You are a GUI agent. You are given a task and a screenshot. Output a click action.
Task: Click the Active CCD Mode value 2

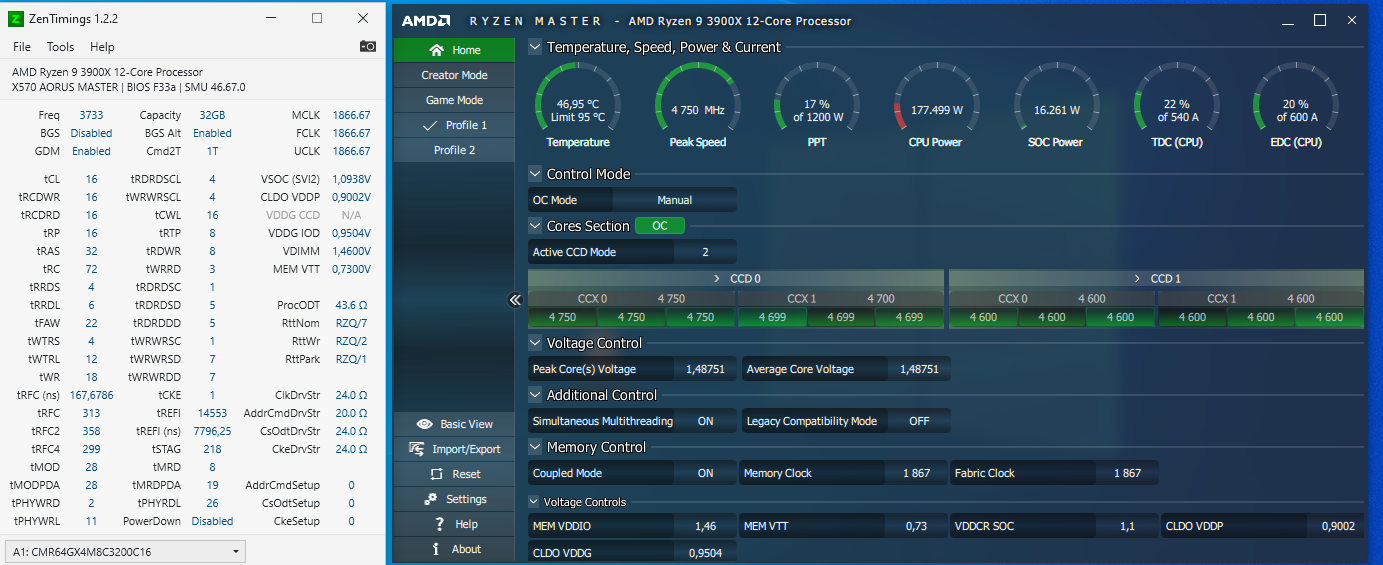(705, 252)
